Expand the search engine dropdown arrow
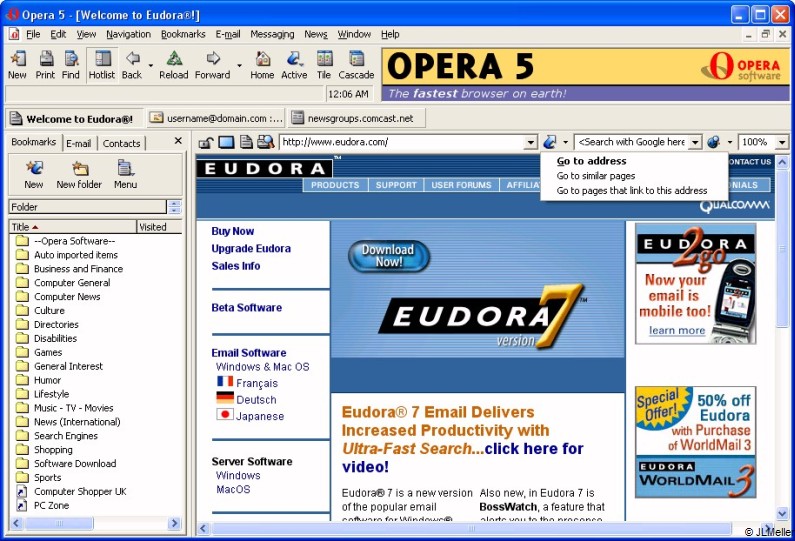Screen dimensions: 795x541 pos(695,142)
